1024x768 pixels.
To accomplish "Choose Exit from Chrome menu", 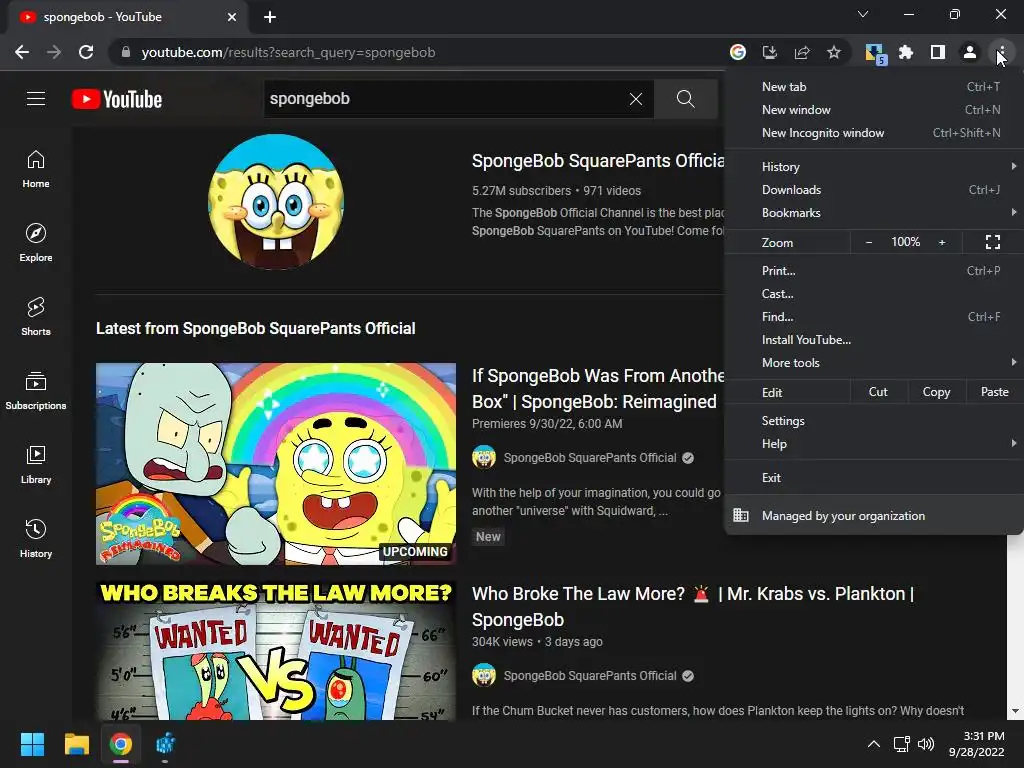I will click(x=873, y=477).
